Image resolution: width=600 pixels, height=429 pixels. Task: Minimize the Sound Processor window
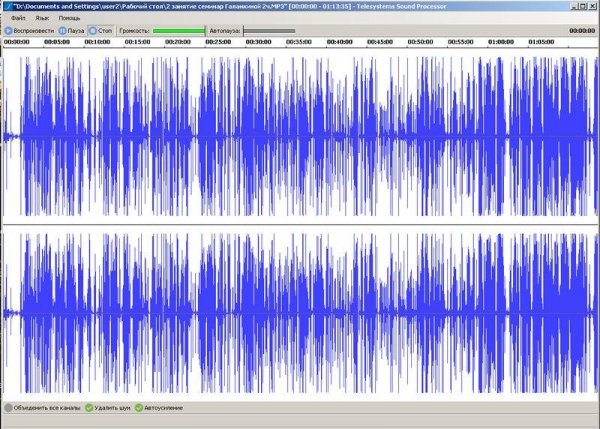pos(574,6)
